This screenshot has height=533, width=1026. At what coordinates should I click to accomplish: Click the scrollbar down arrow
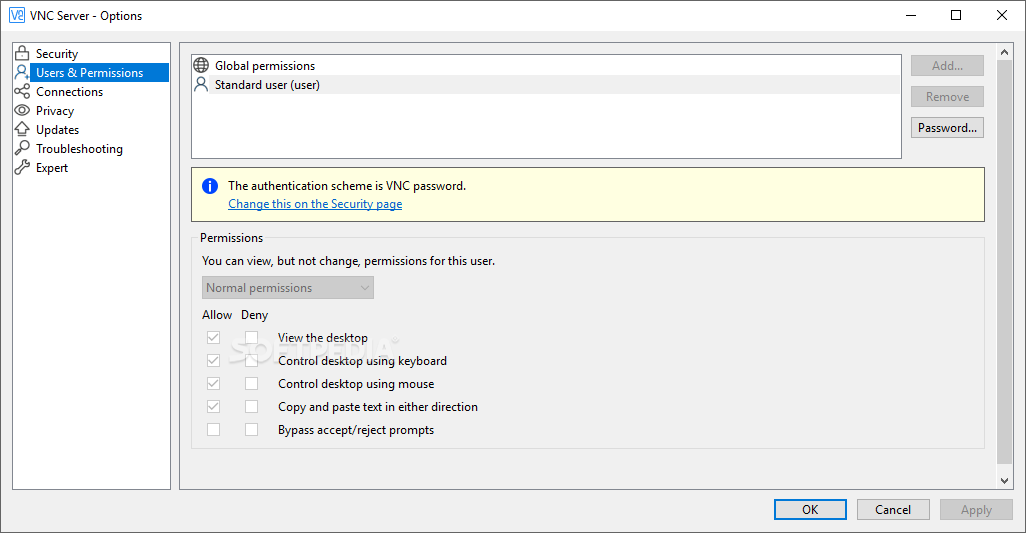pyautogui.click(x=1005, y=481)
